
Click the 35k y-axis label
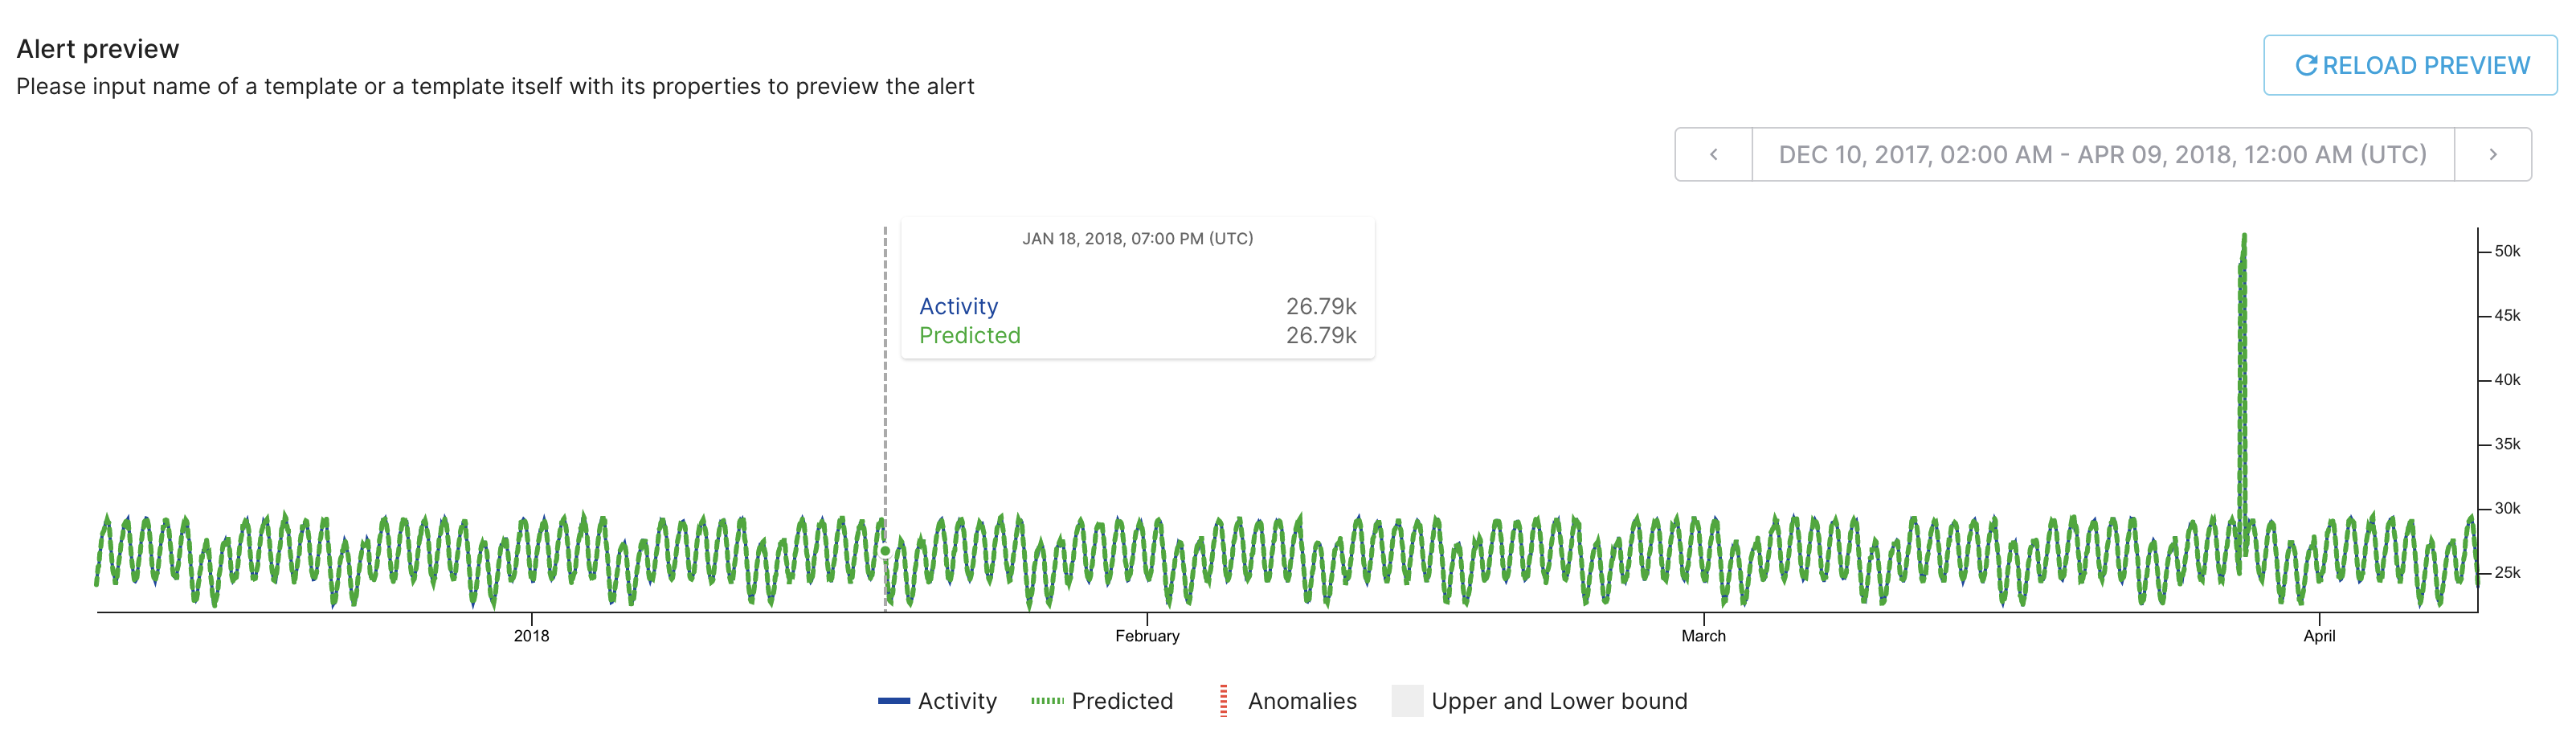point(2507,444)
